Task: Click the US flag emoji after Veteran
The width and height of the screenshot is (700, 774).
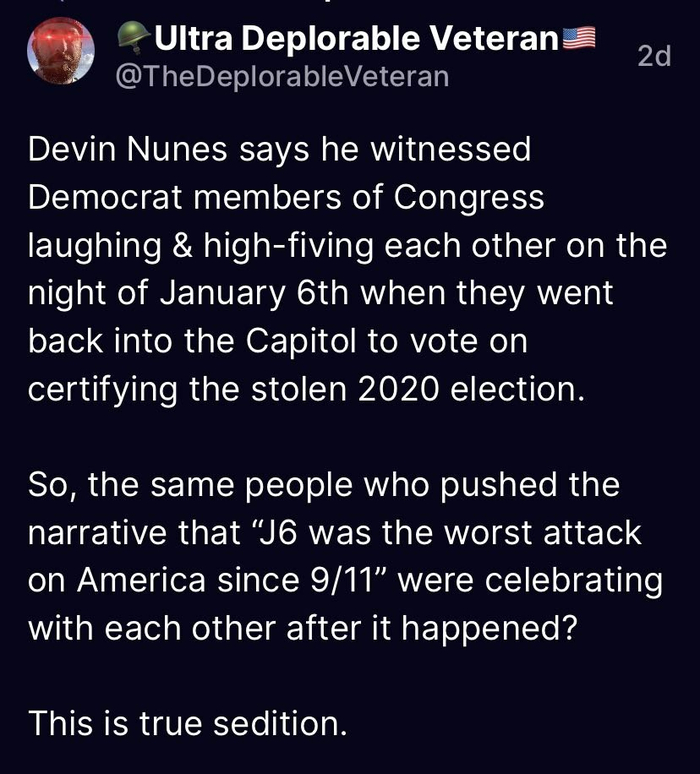Action: pyautogui.click(x=580, y=39)
